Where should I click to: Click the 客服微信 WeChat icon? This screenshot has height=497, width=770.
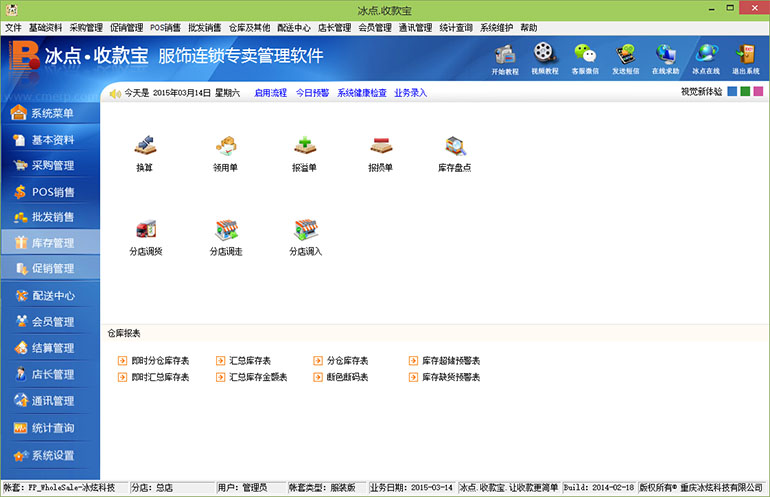pyautogui.click(x=585, y=59)
